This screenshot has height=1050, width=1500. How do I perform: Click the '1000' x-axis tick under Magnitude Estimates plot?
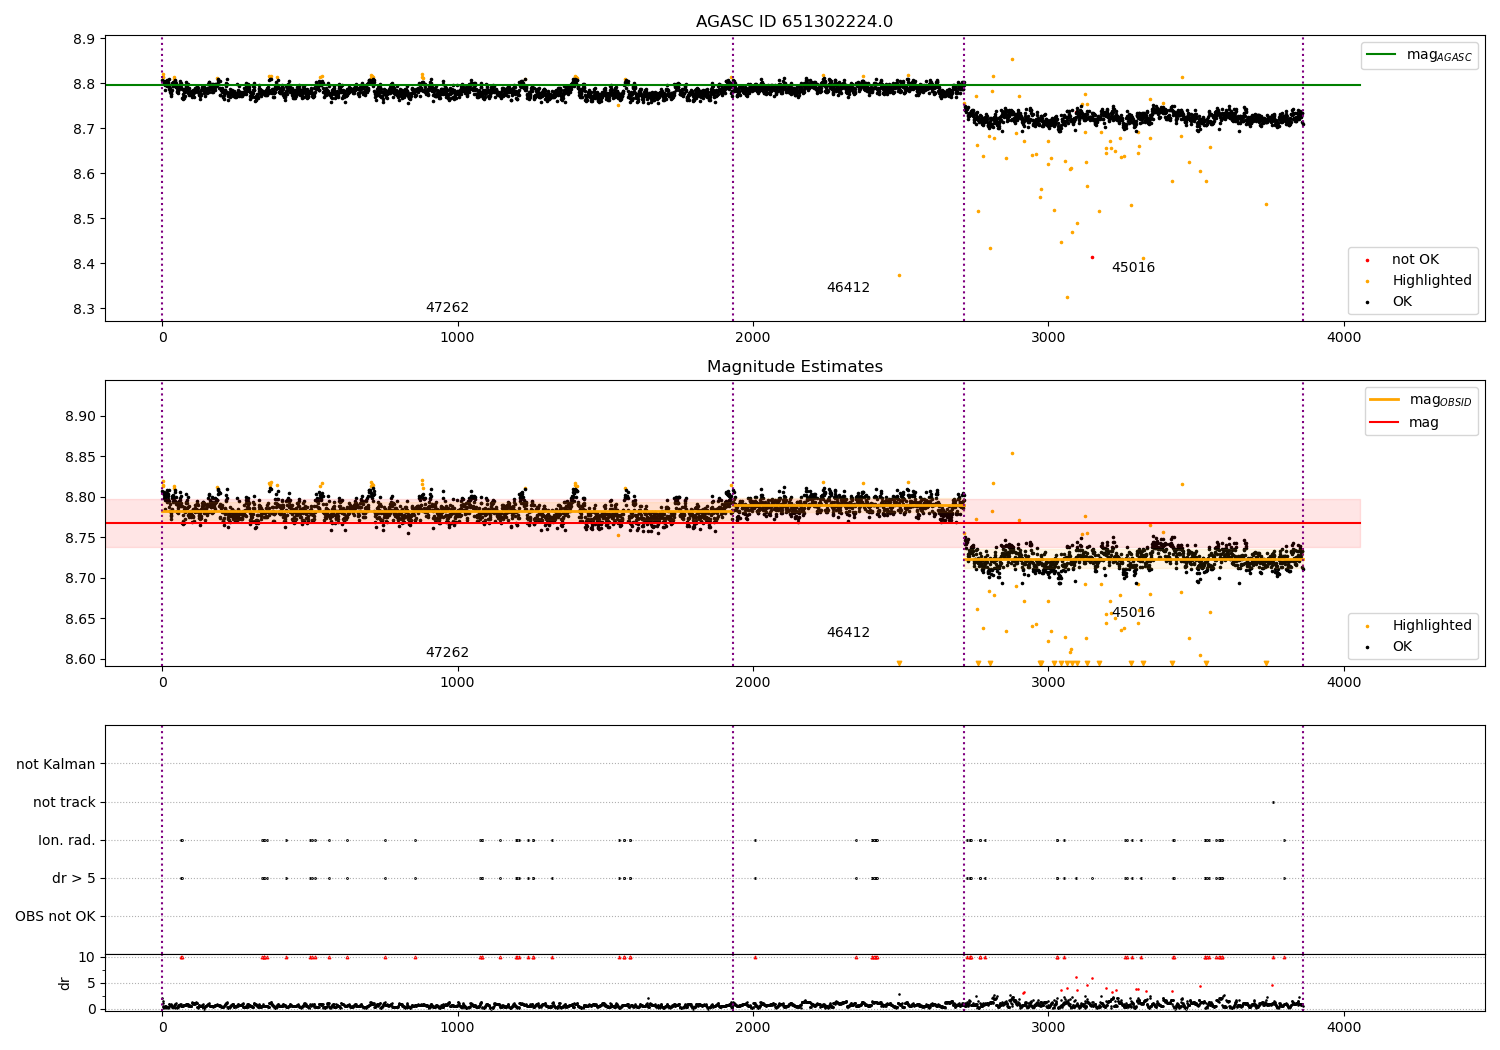click(x=457, y=682)
